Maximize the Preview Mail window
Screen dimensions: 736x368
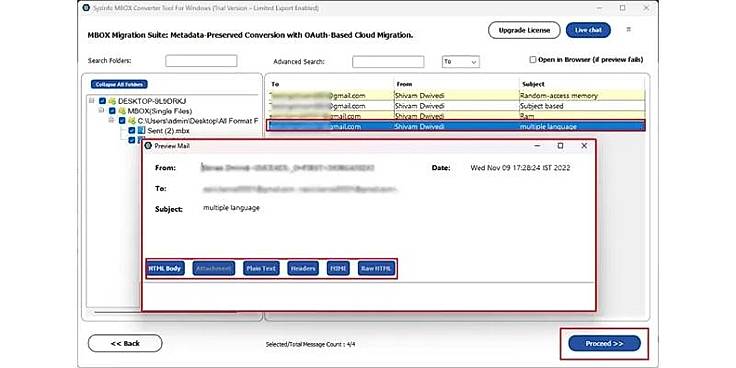point(560,146)
